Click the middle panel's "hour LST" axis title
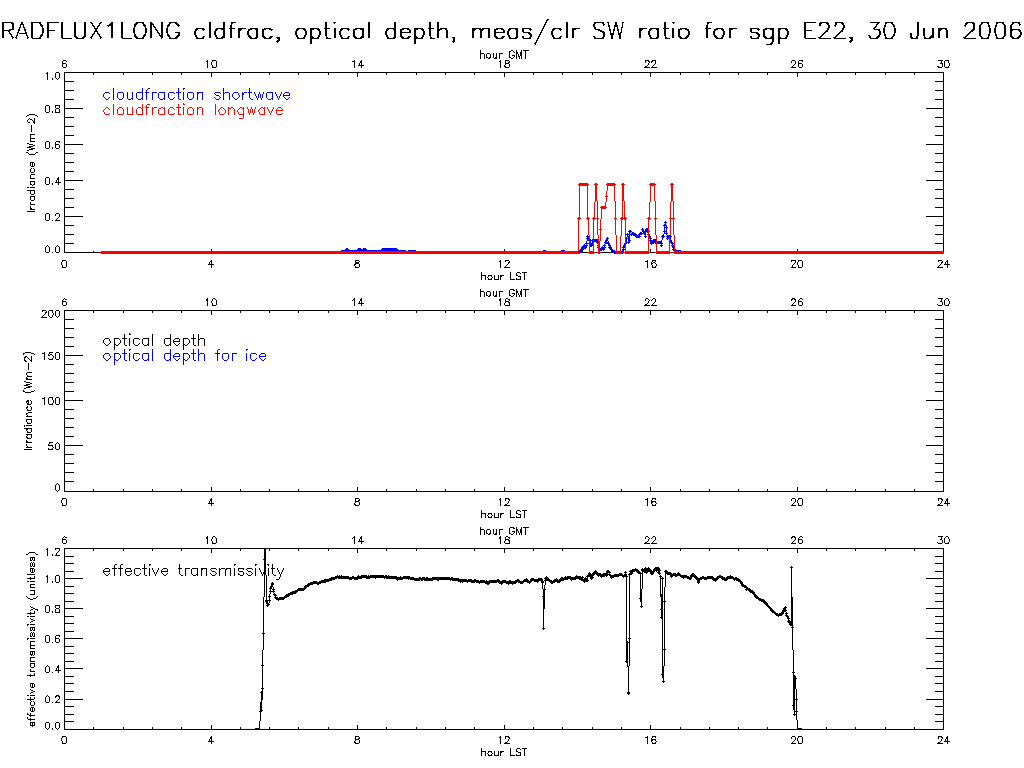The width and height of the screenshot is (1024, 768). pyautogui.click(x=504, y=515)
